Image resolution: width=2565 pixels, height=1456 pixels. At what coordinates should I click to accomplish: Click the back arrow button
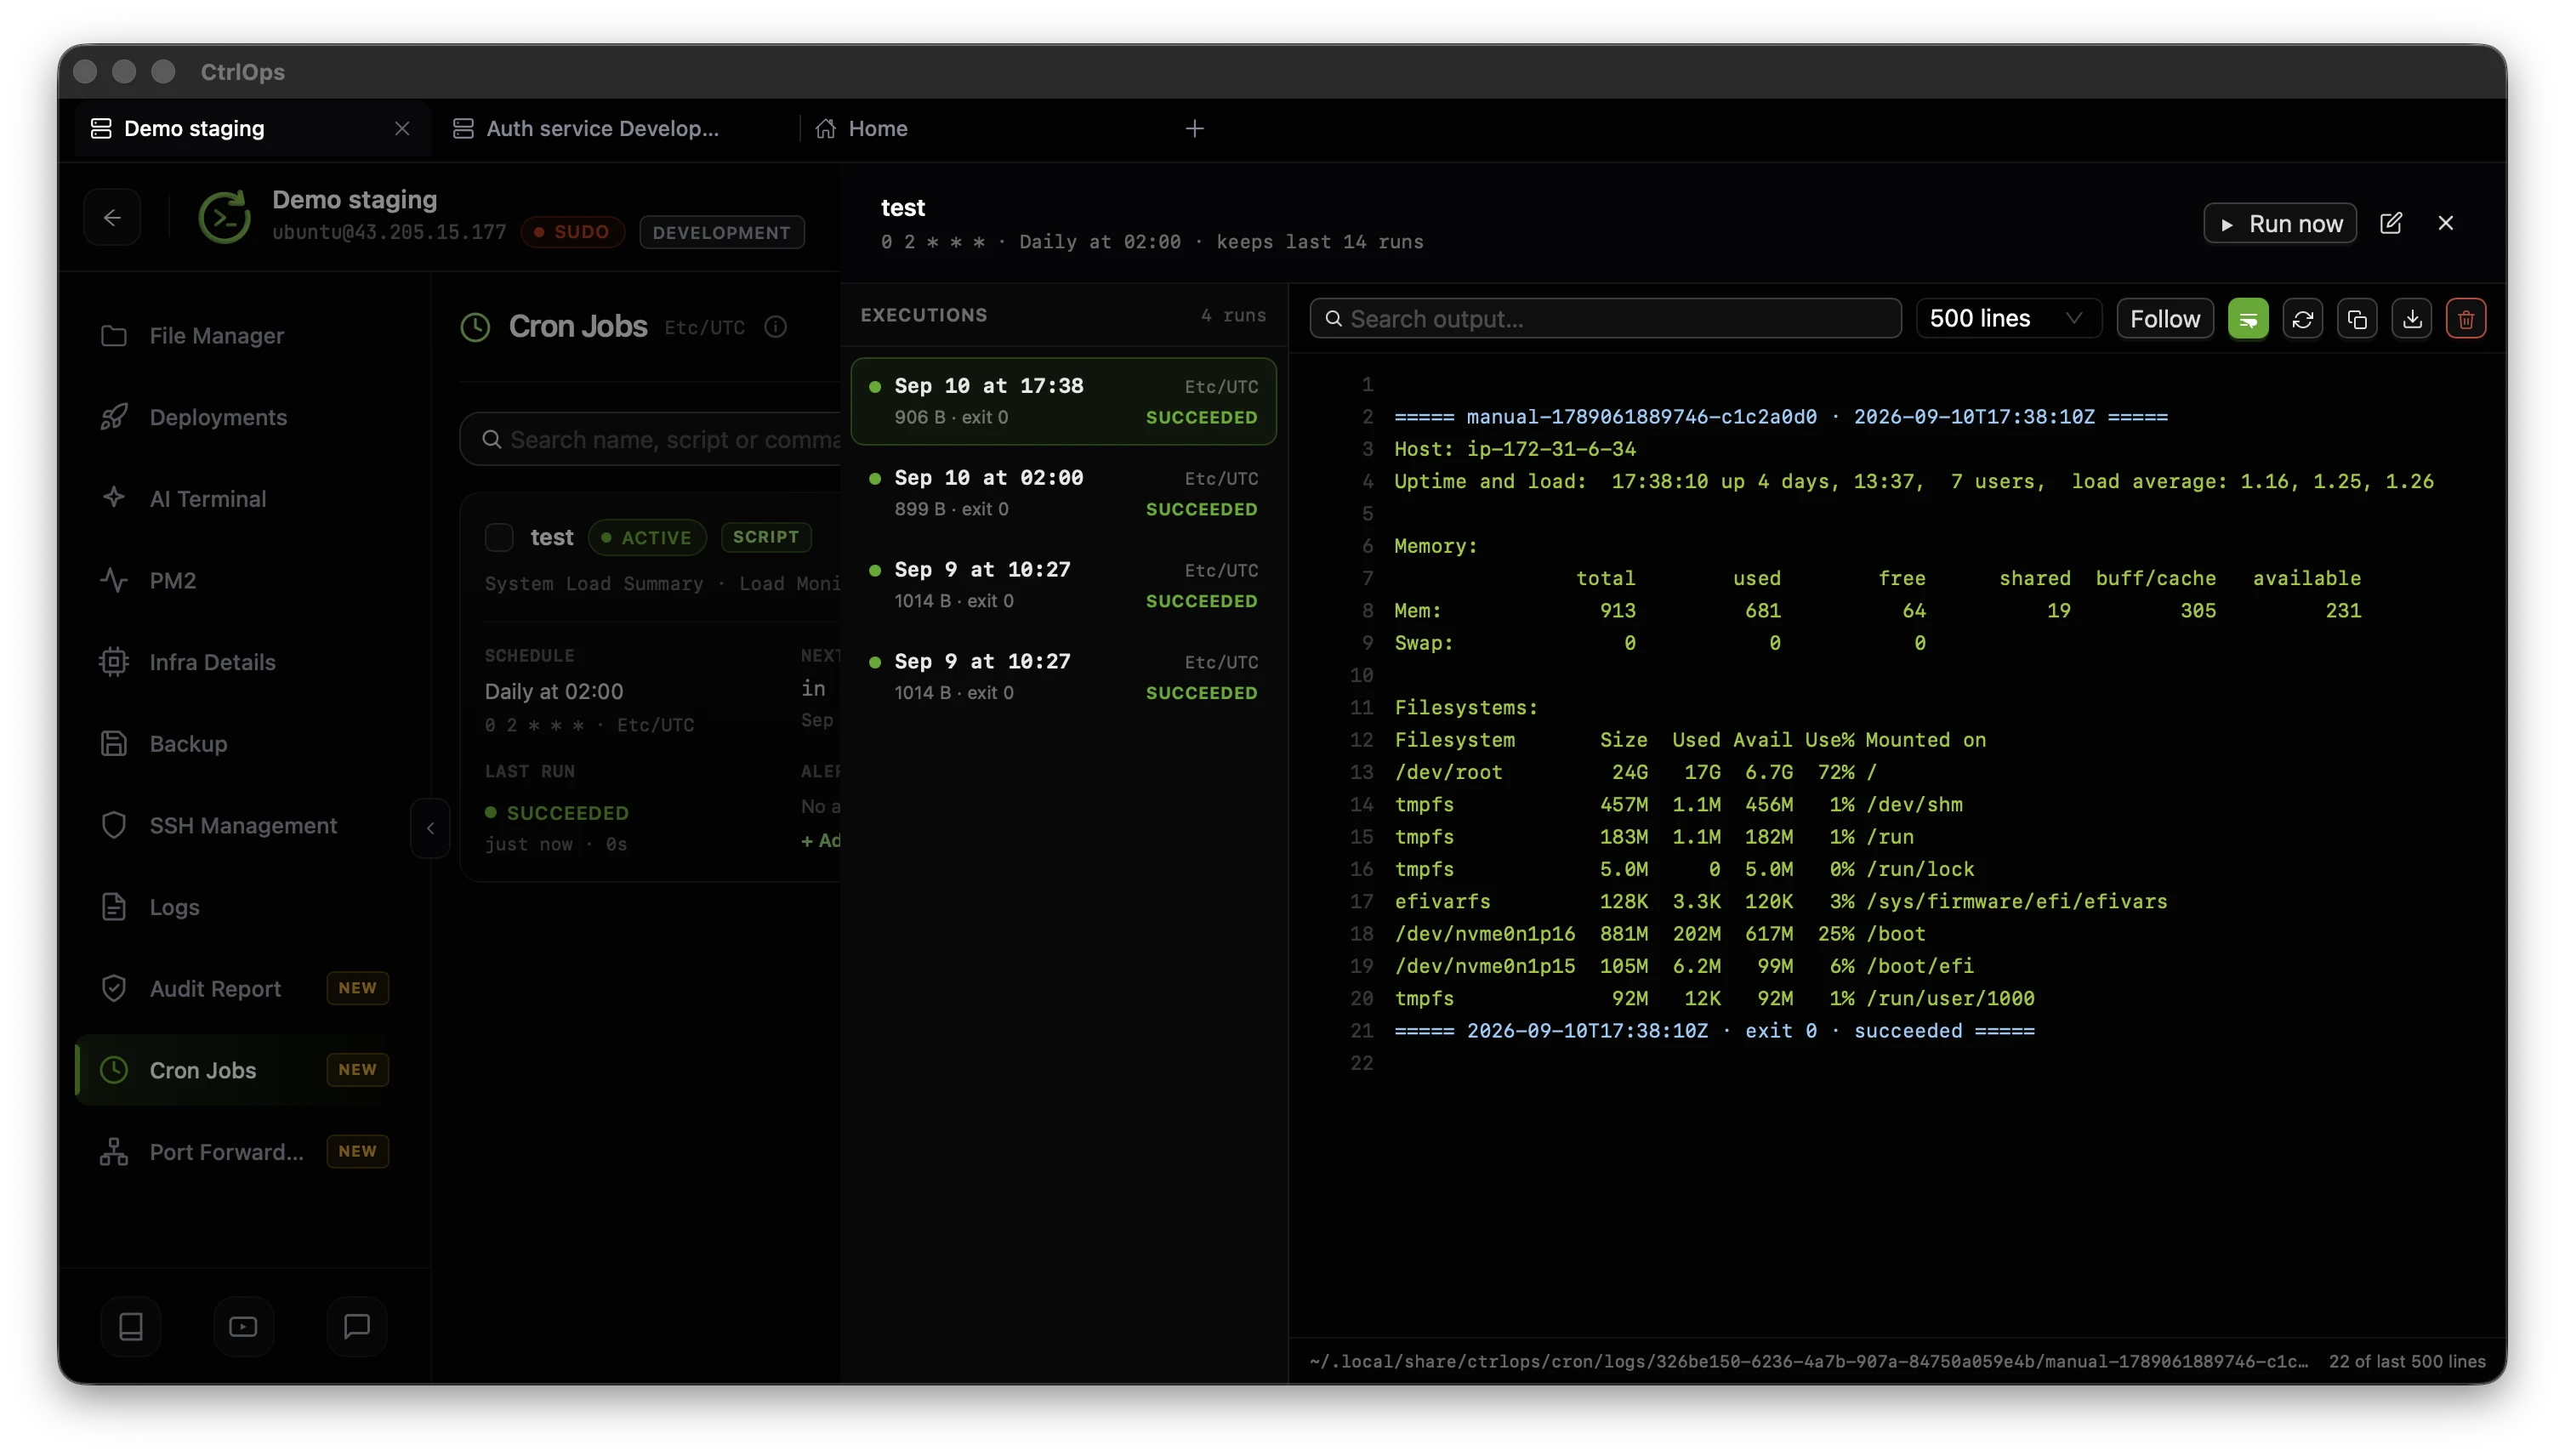click(112, 217)
